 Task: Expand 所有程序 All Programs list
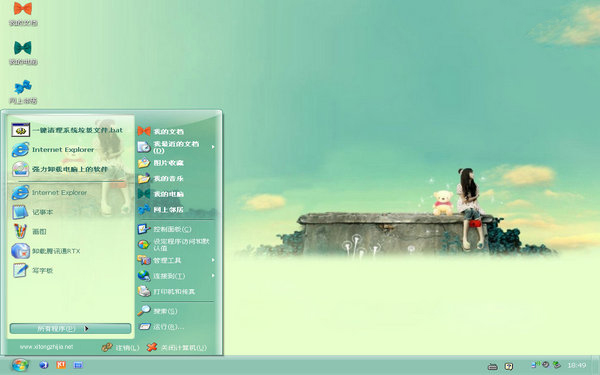[x=70, y=328]
